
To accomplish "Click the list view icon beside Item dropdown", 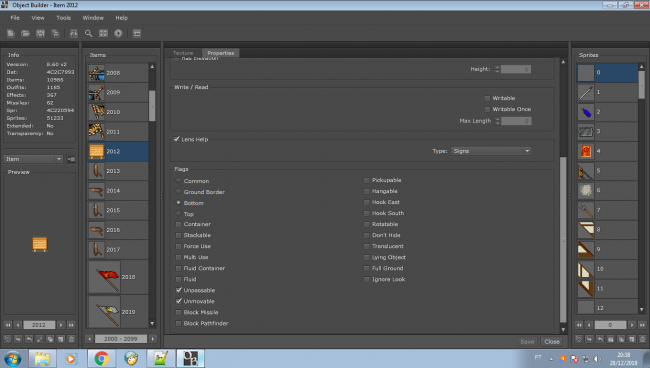I will tap(71, 159).
